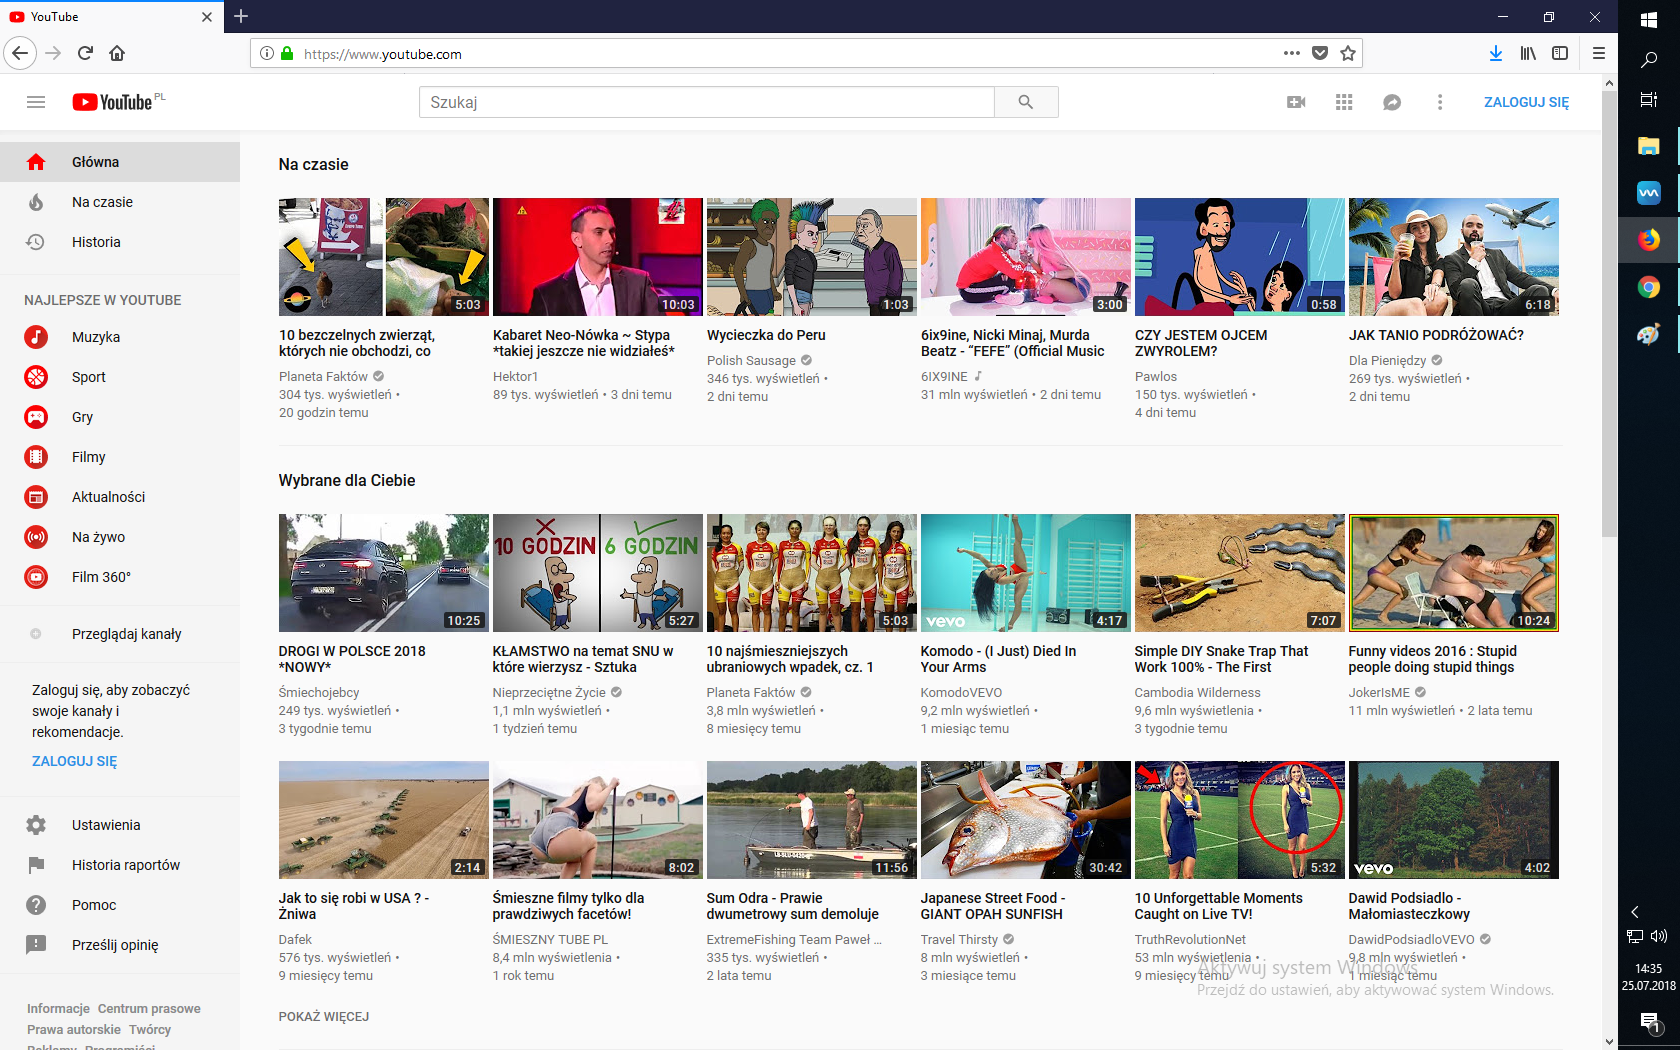1680x1050 pixels.
Task: Click the Szukaj search field
Action: pos(707,102)
